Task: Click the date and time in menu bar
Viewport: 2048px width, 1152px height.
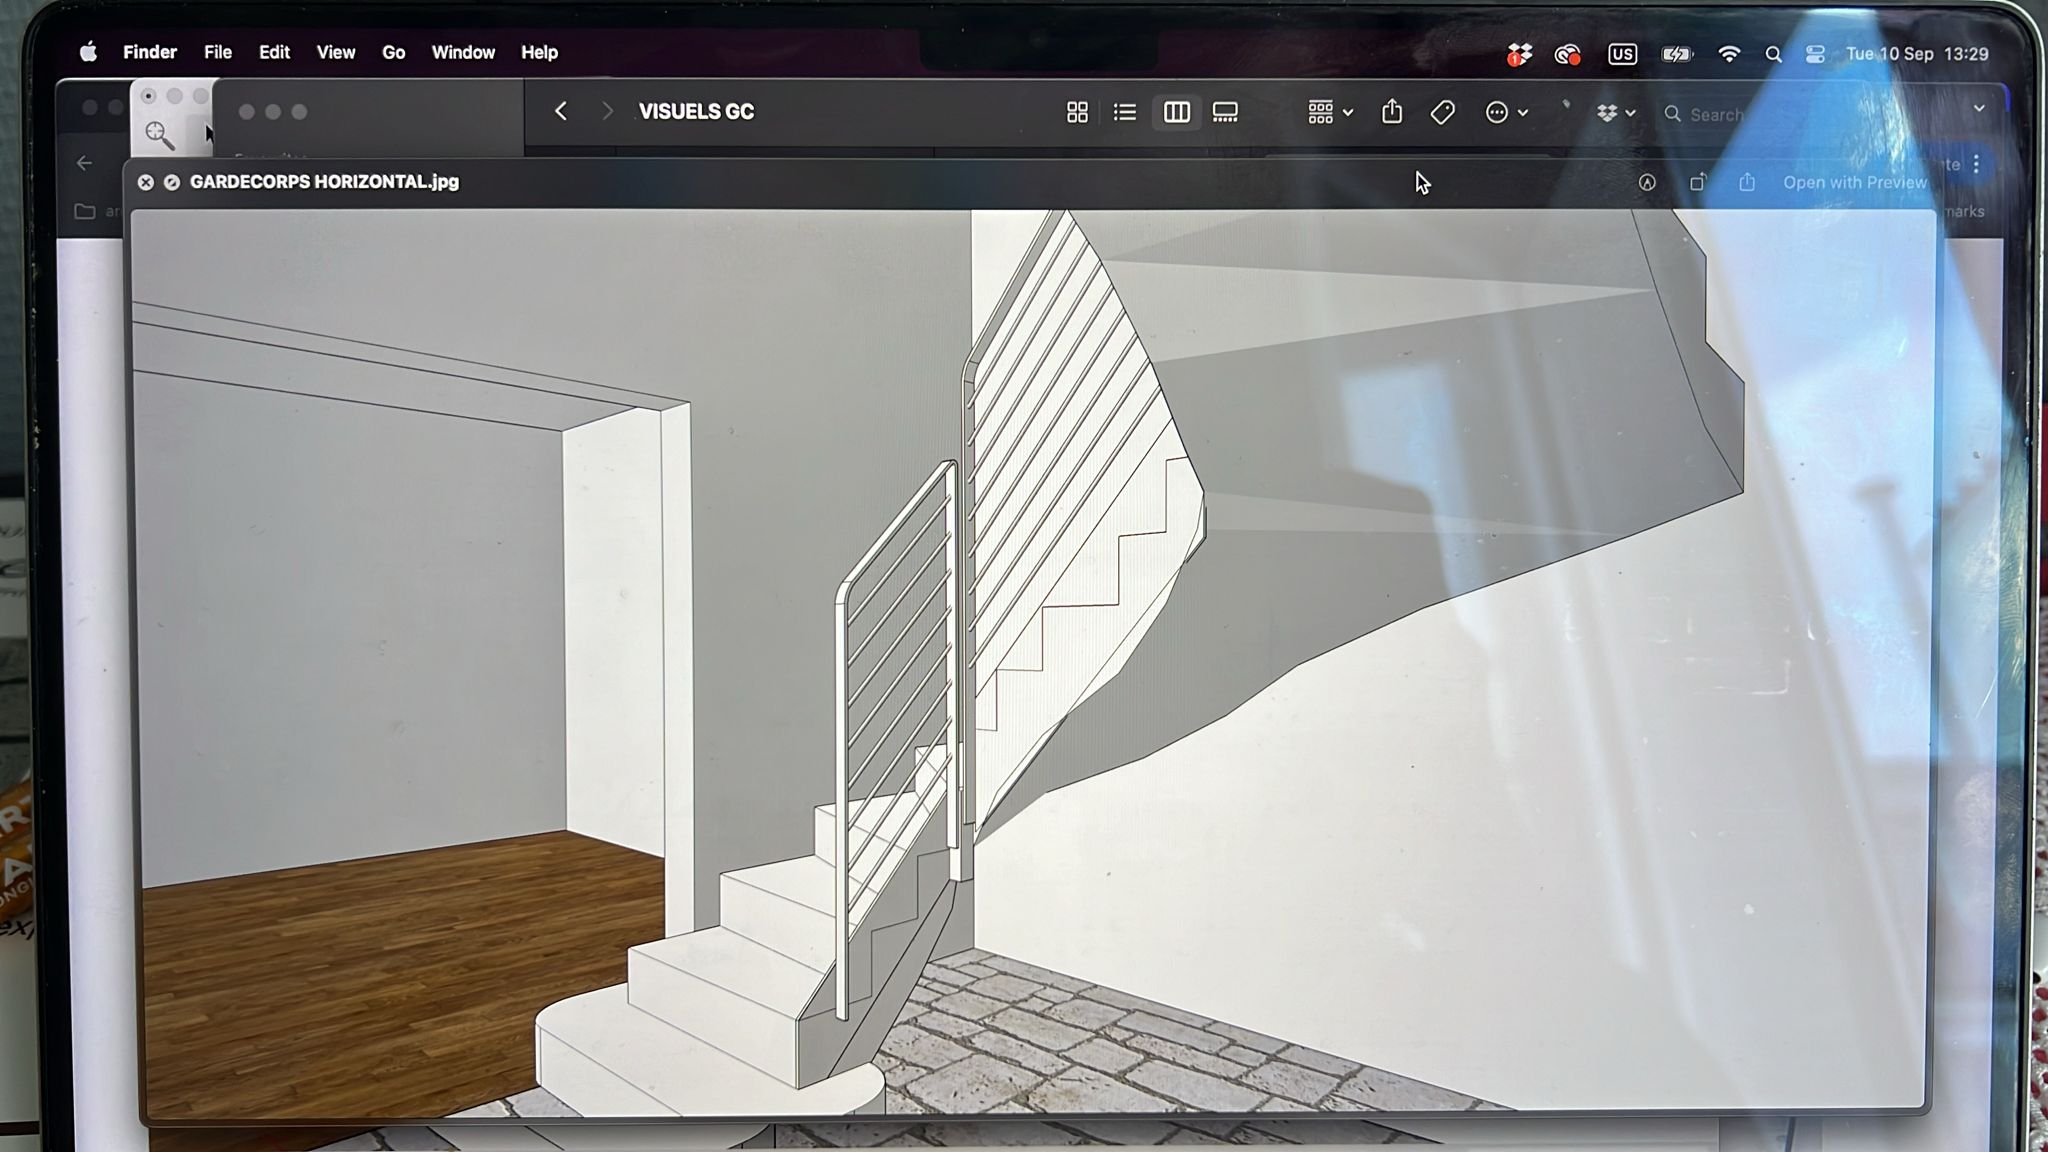Action: pos(1917,54)
